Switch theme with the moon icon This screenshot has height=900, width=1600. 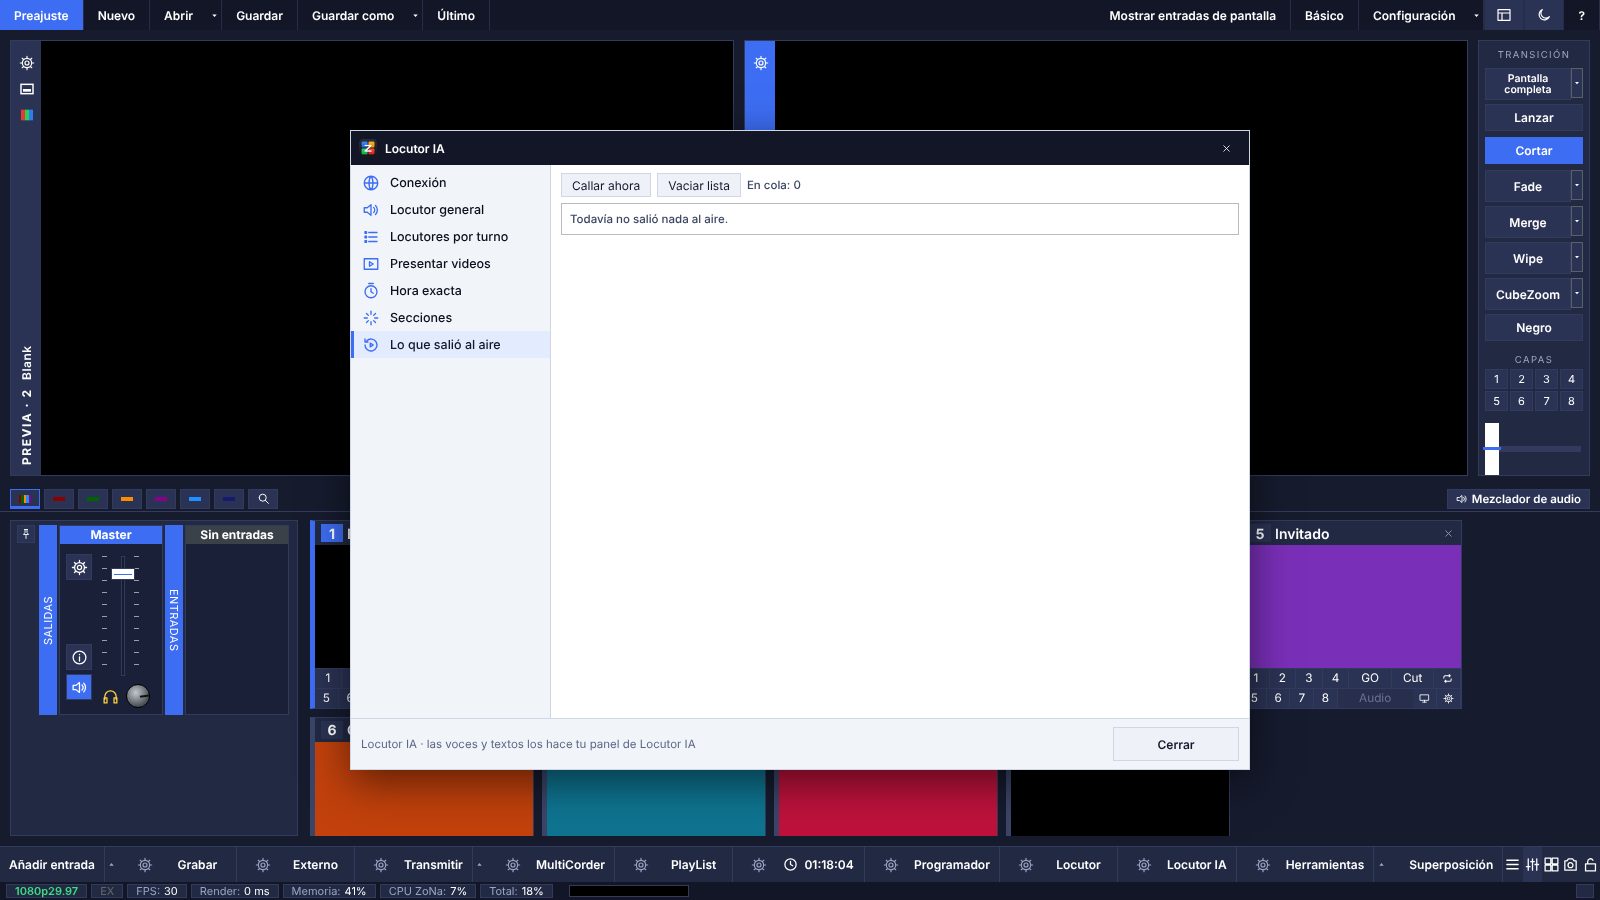(x=1544, y=15)
